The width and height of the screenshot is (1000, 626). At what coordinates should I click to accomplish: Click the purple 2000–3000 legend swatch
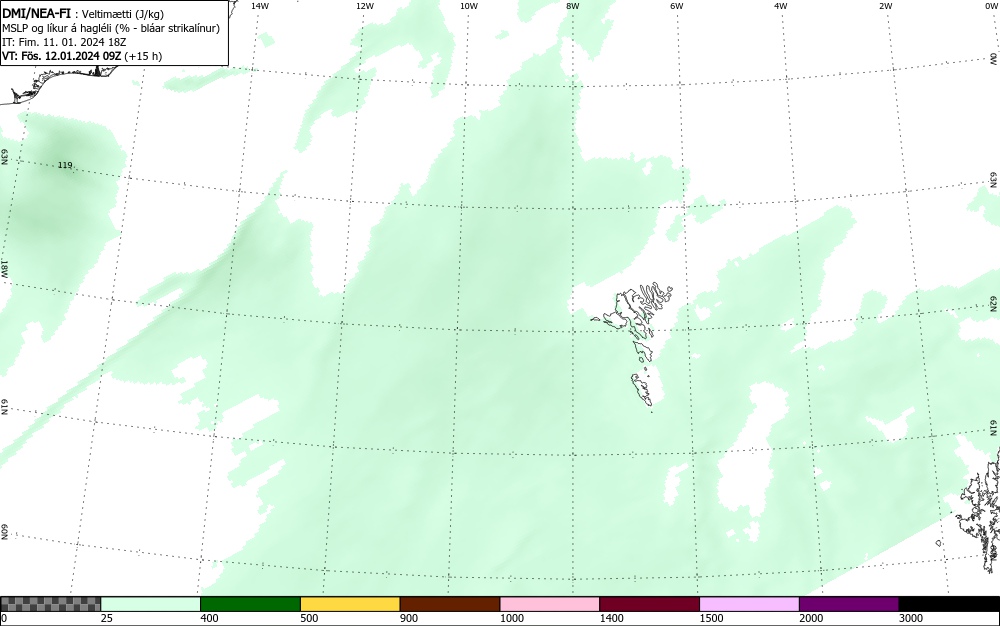849,604
